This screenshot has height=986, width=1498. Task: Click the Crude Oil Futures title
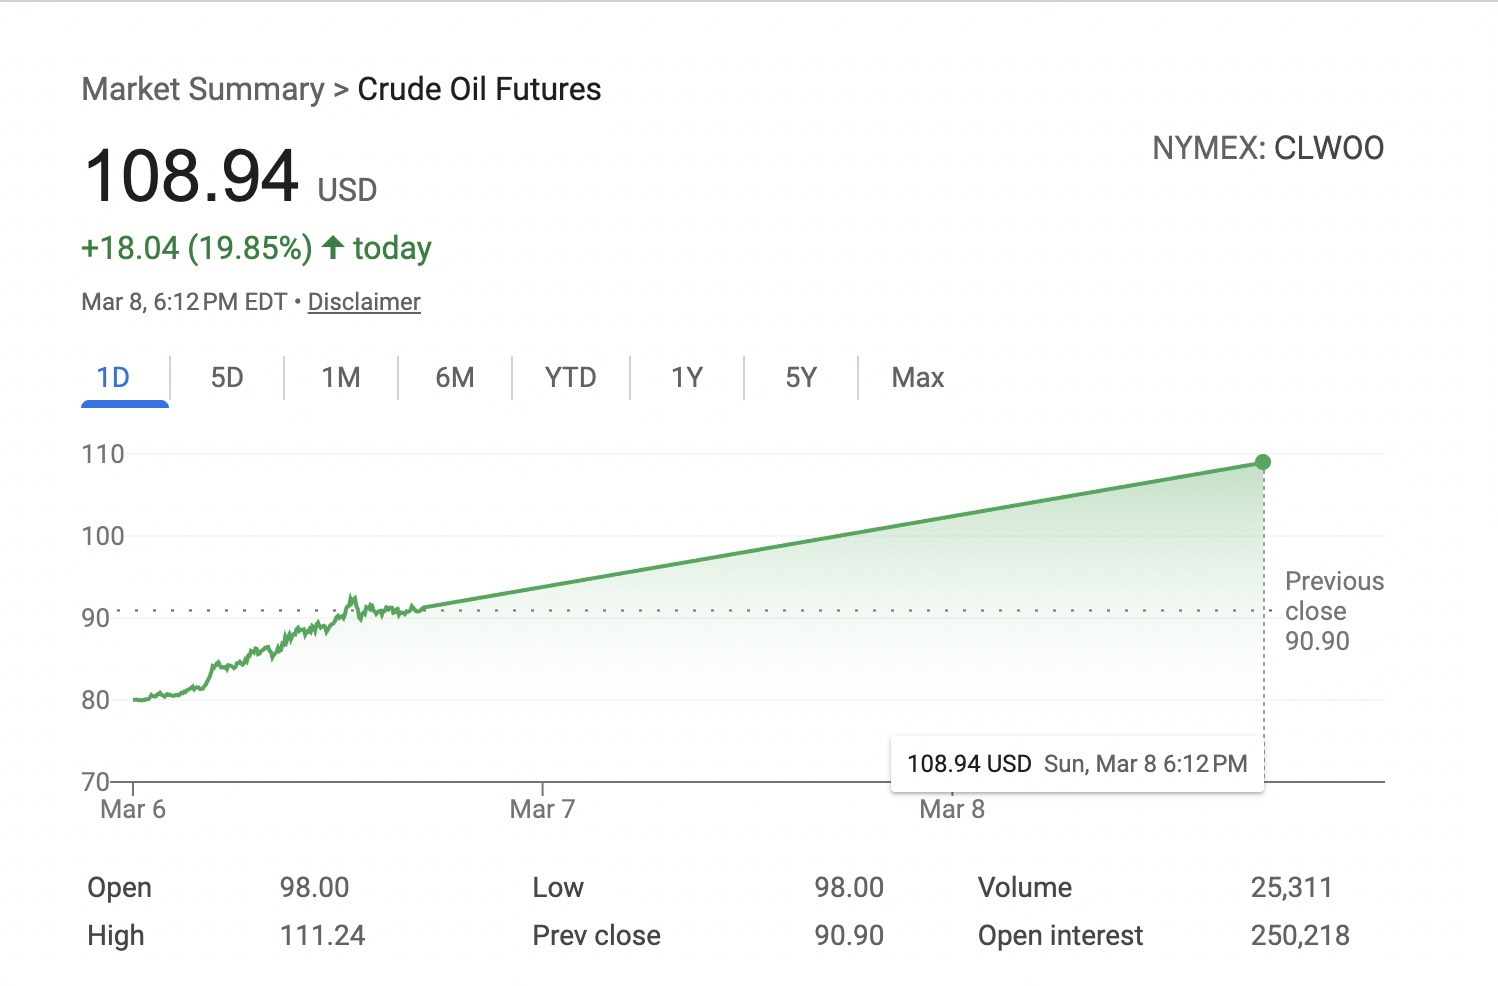479,89
